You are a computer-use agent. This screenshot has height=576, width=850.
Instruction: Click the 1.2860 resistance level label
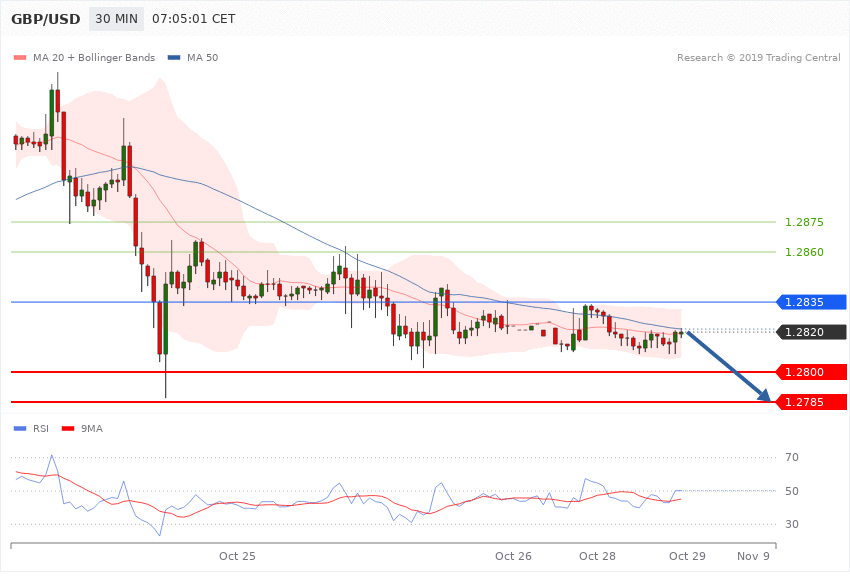click(804, 252)
